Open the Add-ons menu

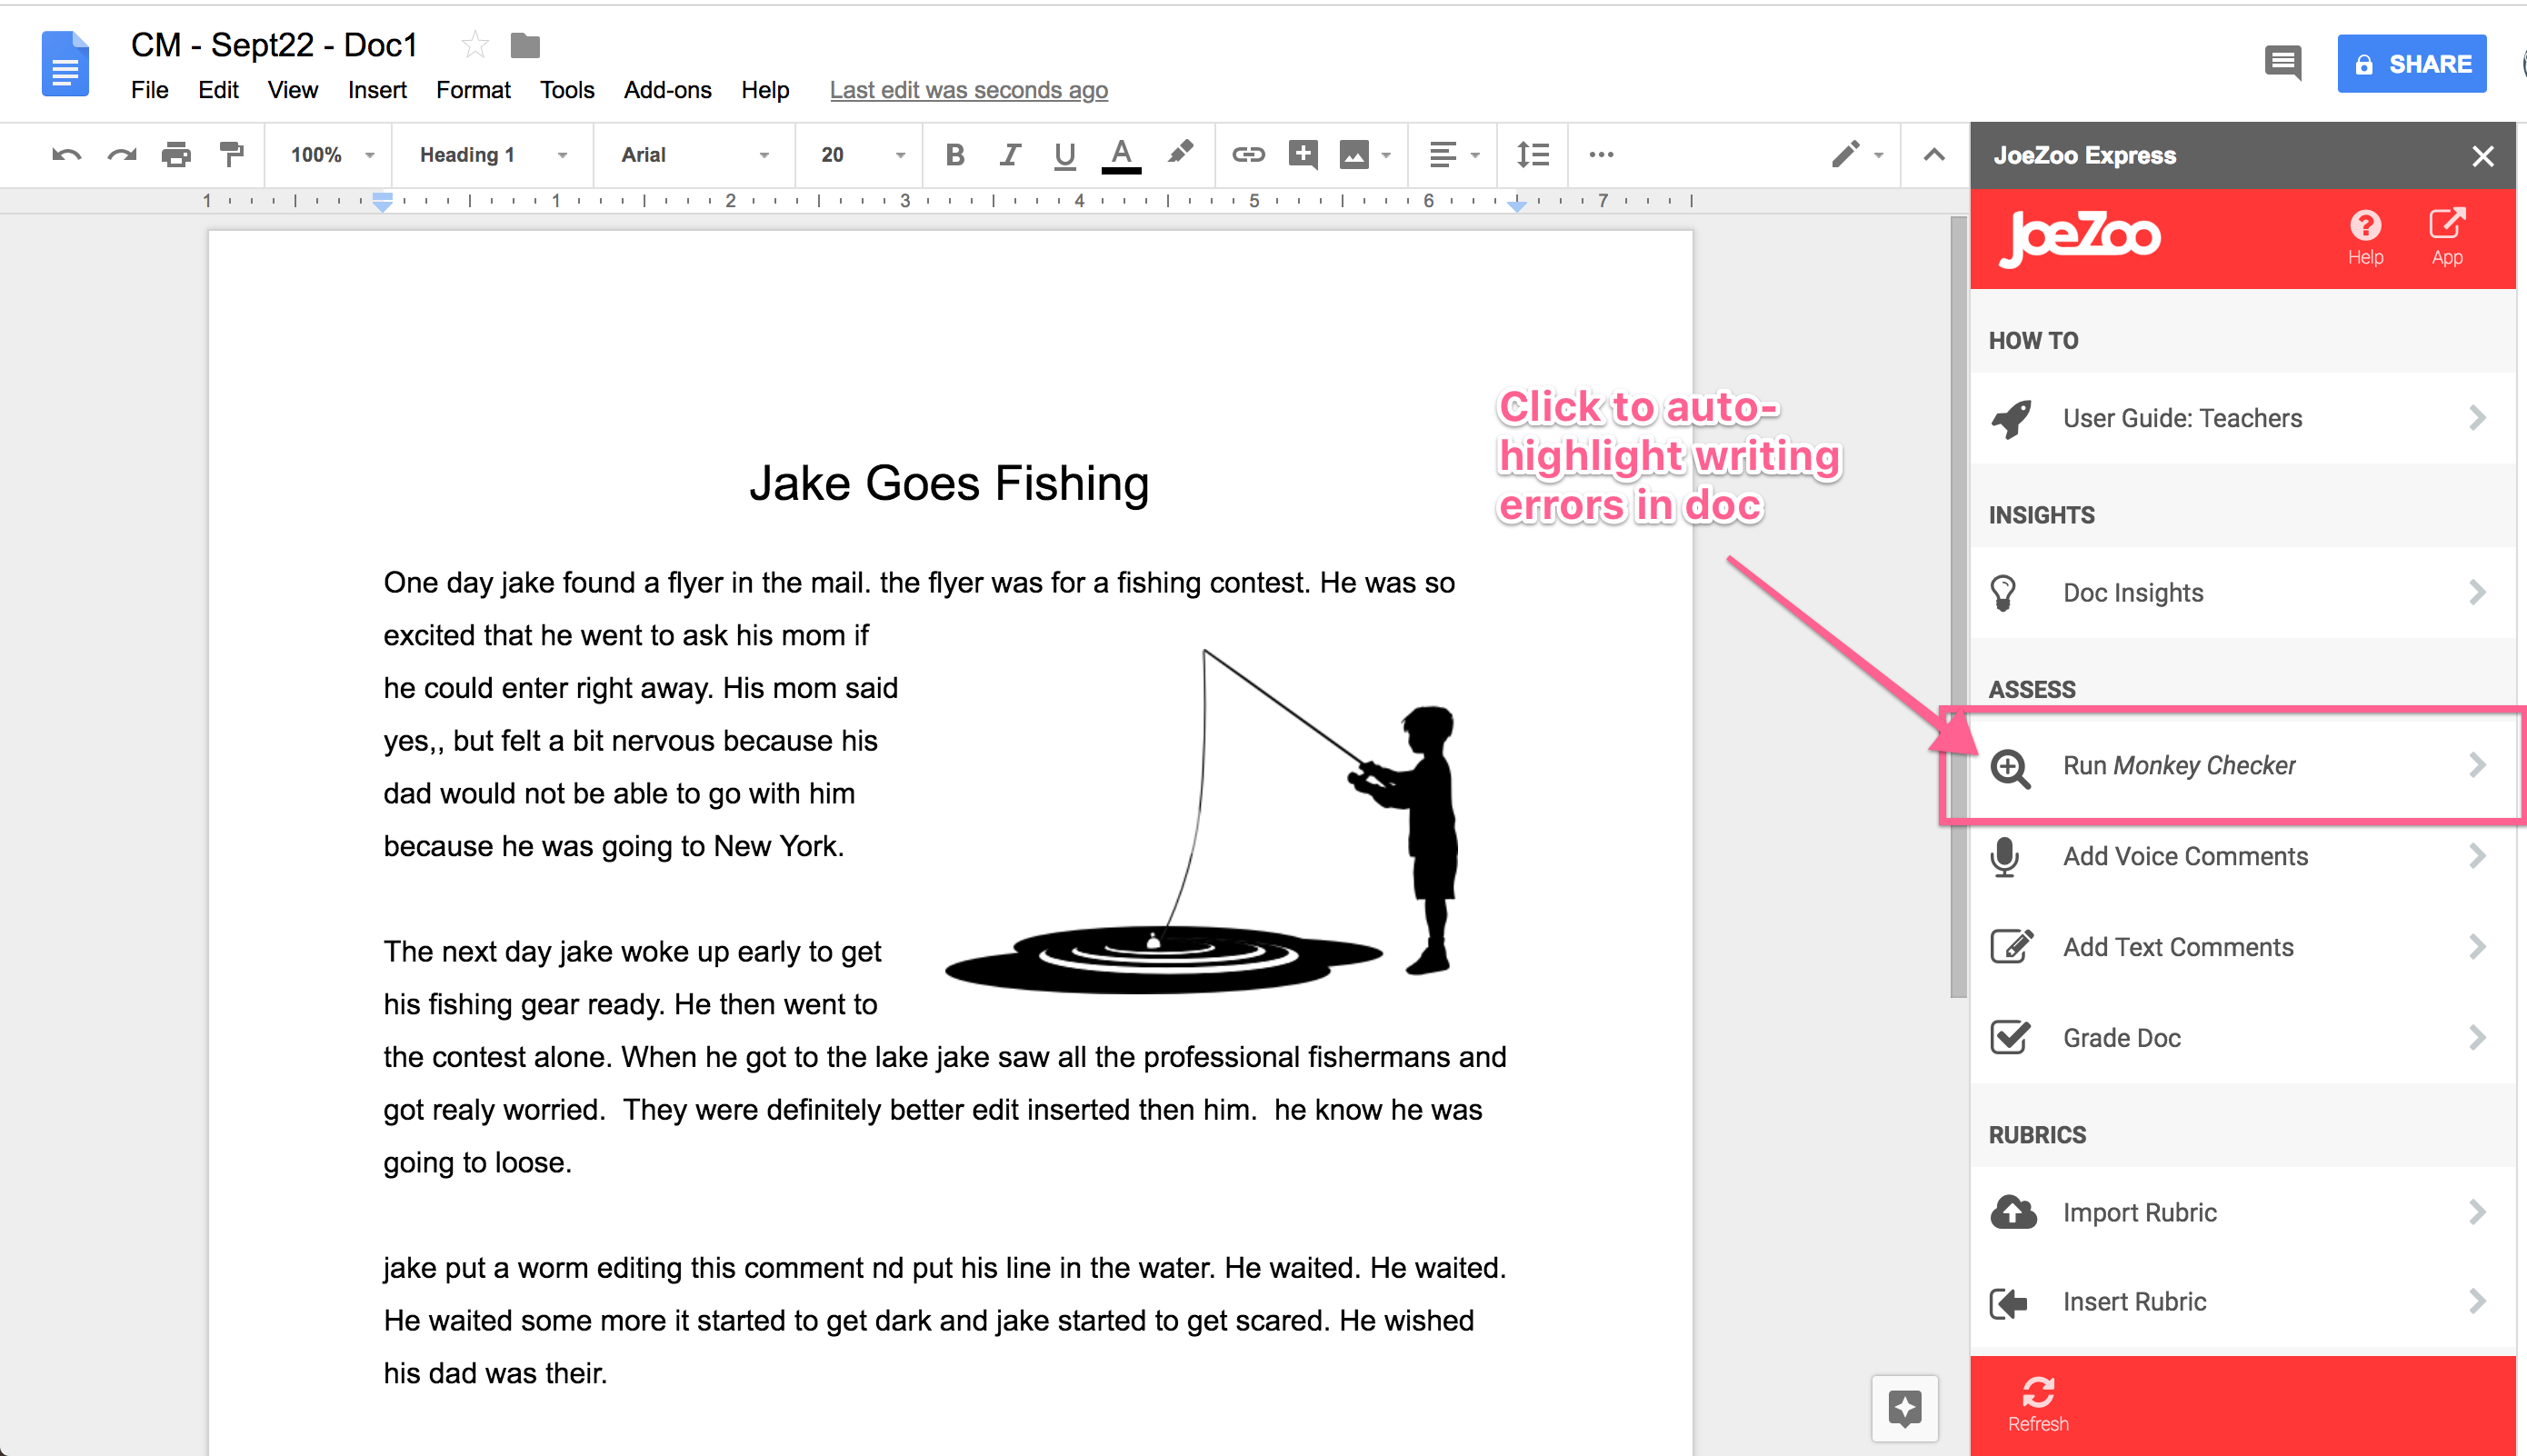[x=667, y=90]
